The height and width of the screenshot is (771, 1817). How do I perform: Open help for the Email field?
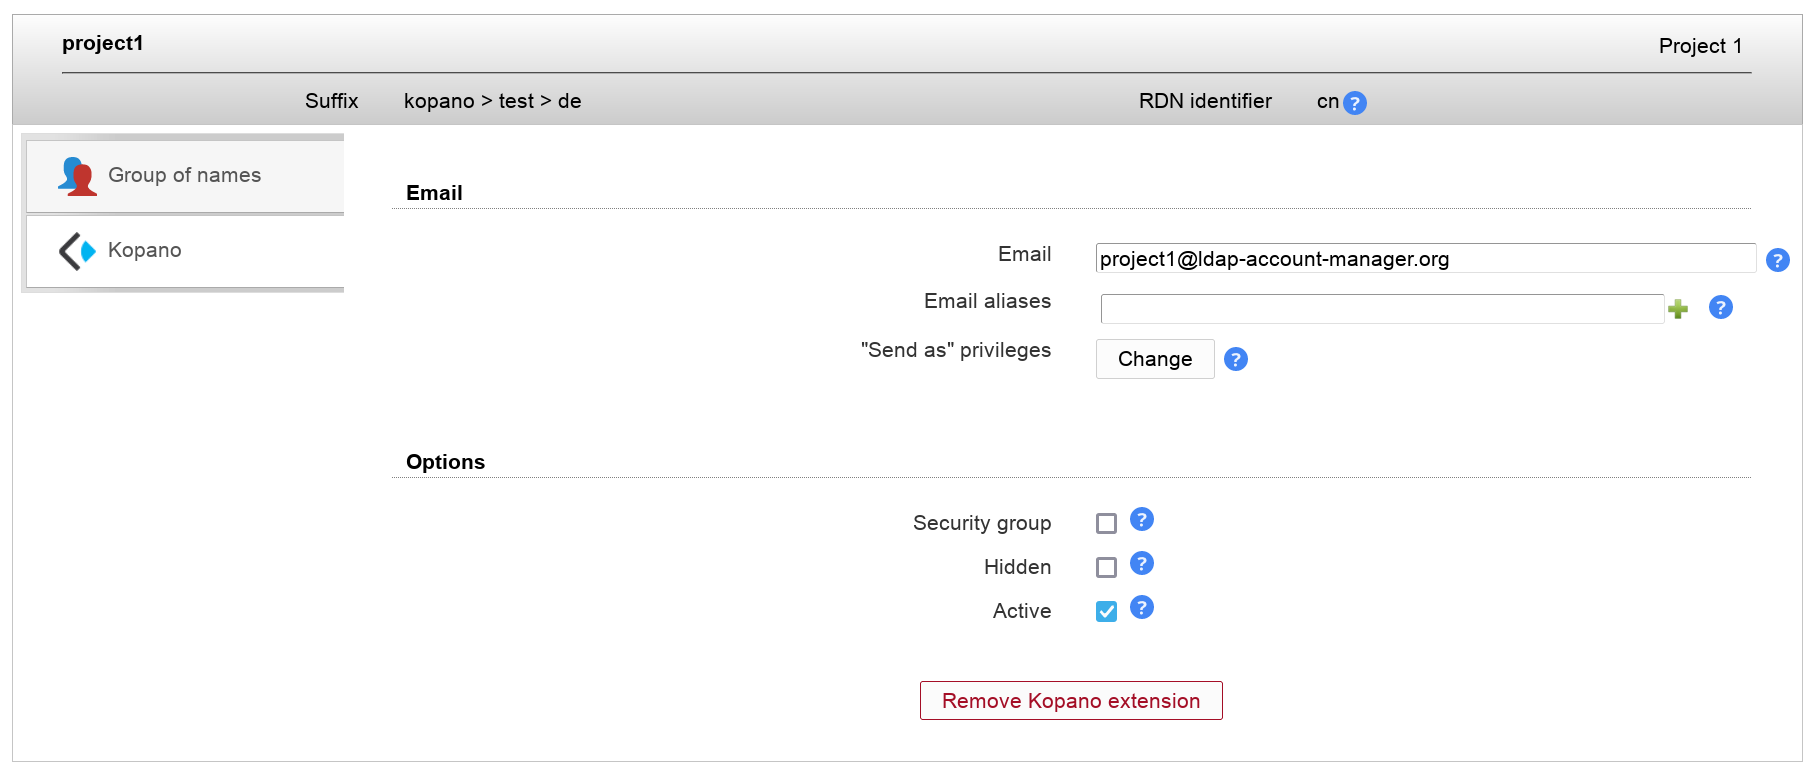[x=1777, y=260]
